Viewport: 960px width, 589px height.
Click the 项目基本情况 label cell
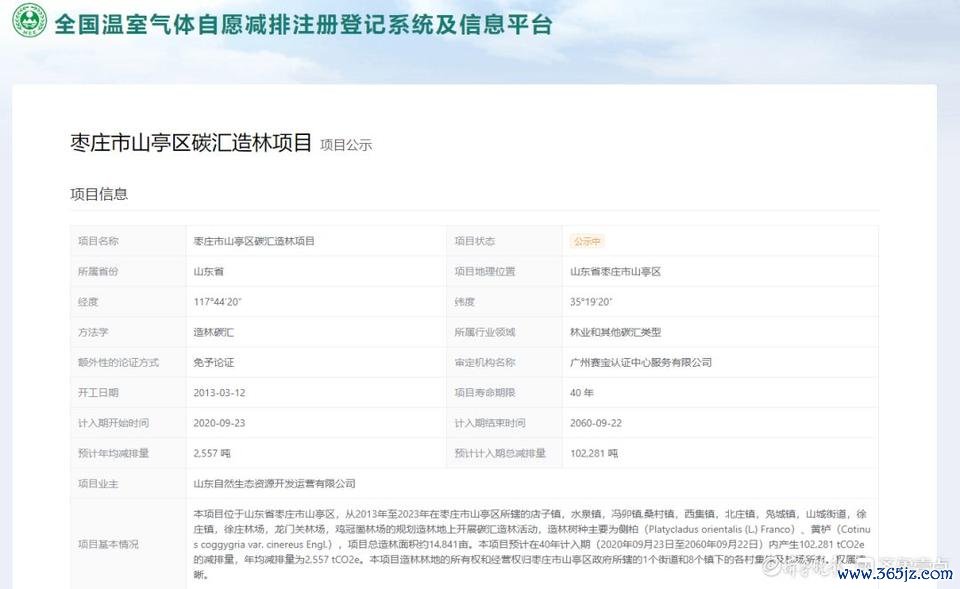pyautogui.click(x=128, y=544)
